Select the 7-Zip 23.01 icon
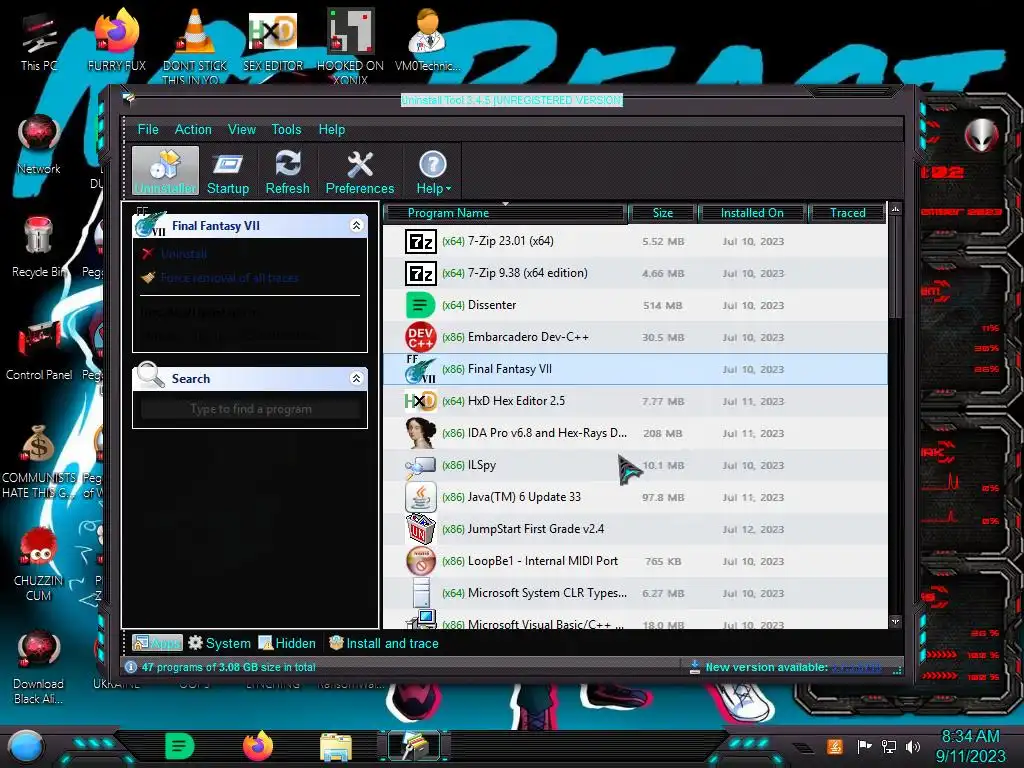The image size is (1024, 768). [x=421, y=242]
